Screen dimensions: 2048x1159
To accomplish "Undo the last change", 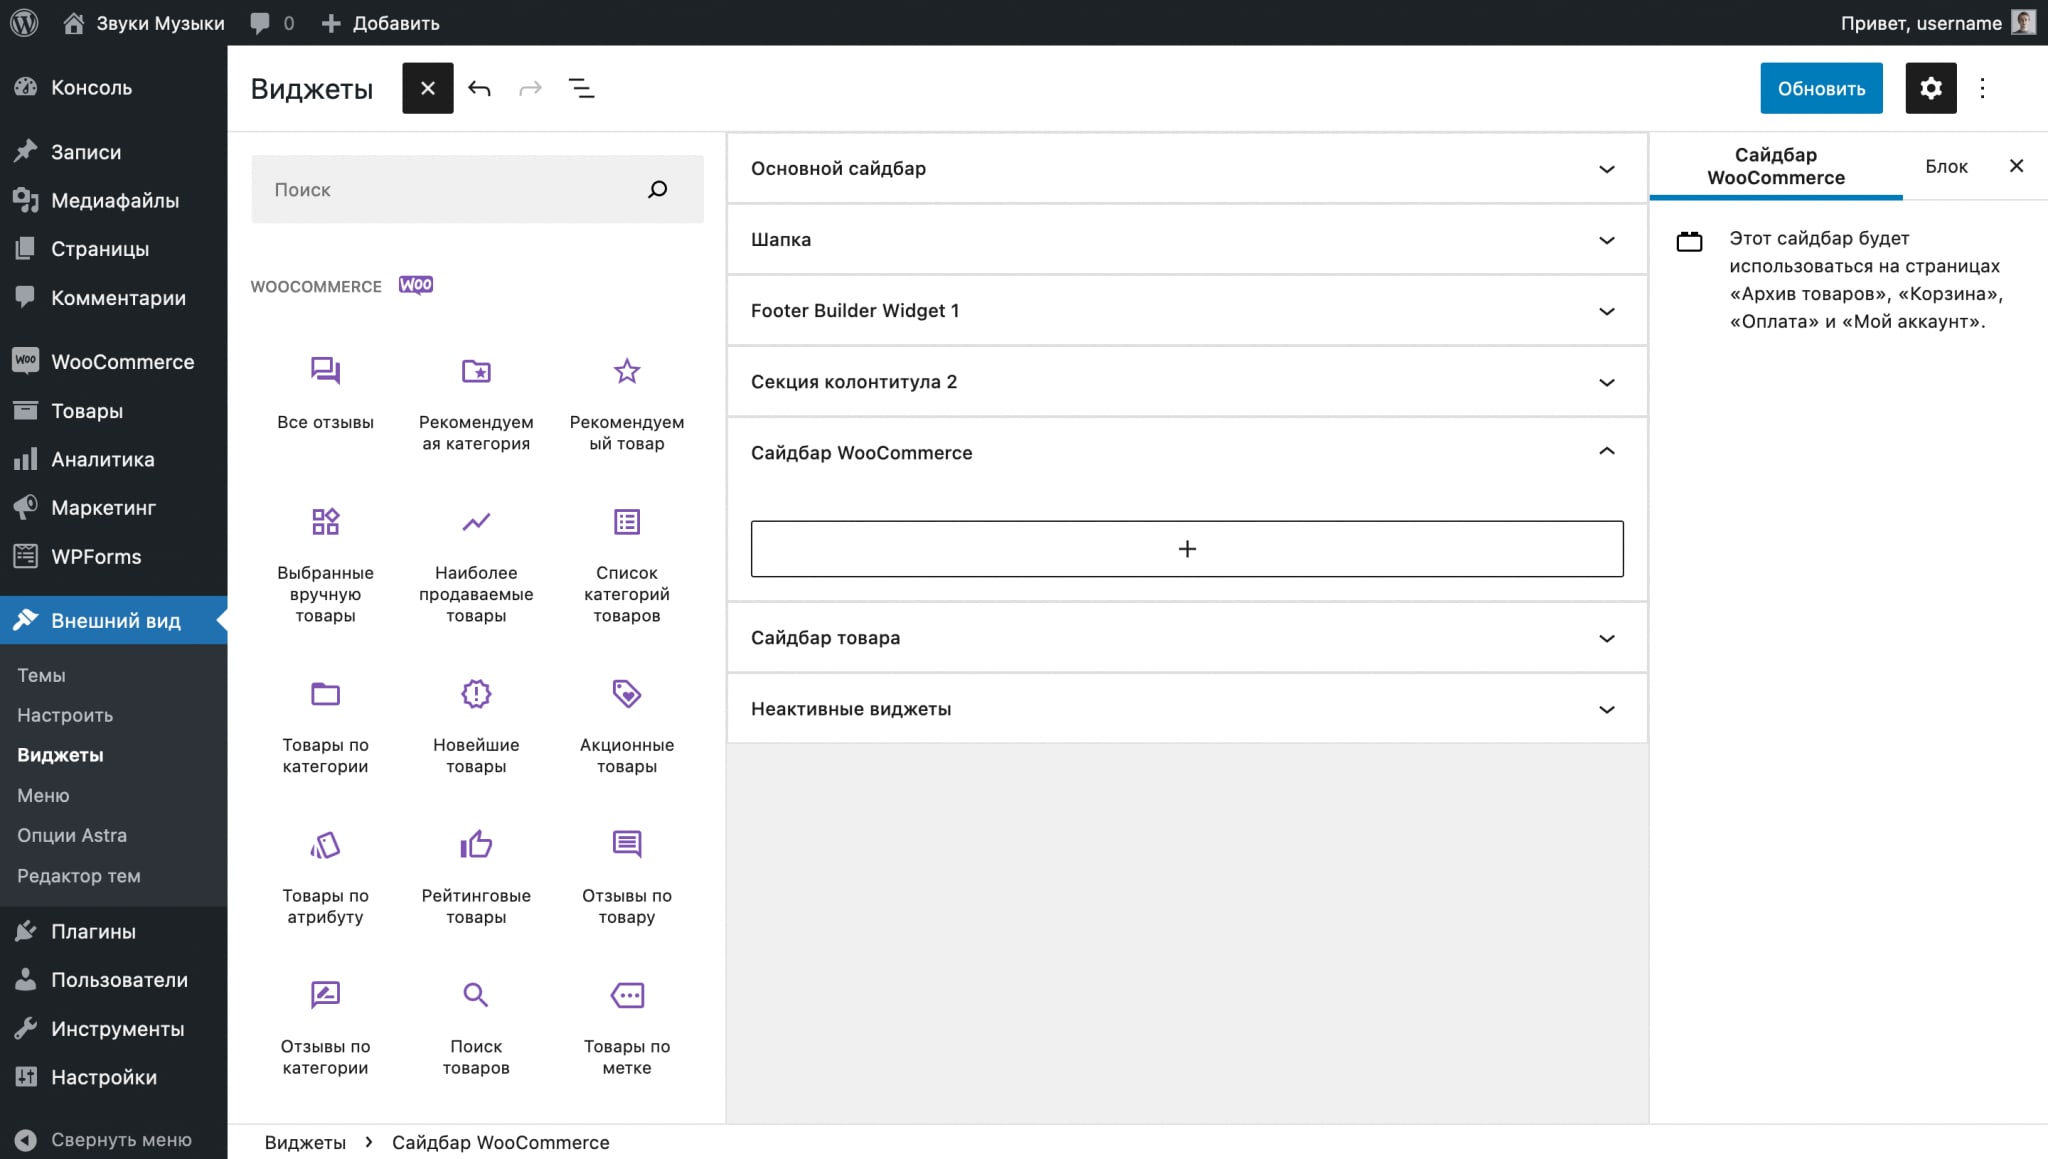I will 479,88.
